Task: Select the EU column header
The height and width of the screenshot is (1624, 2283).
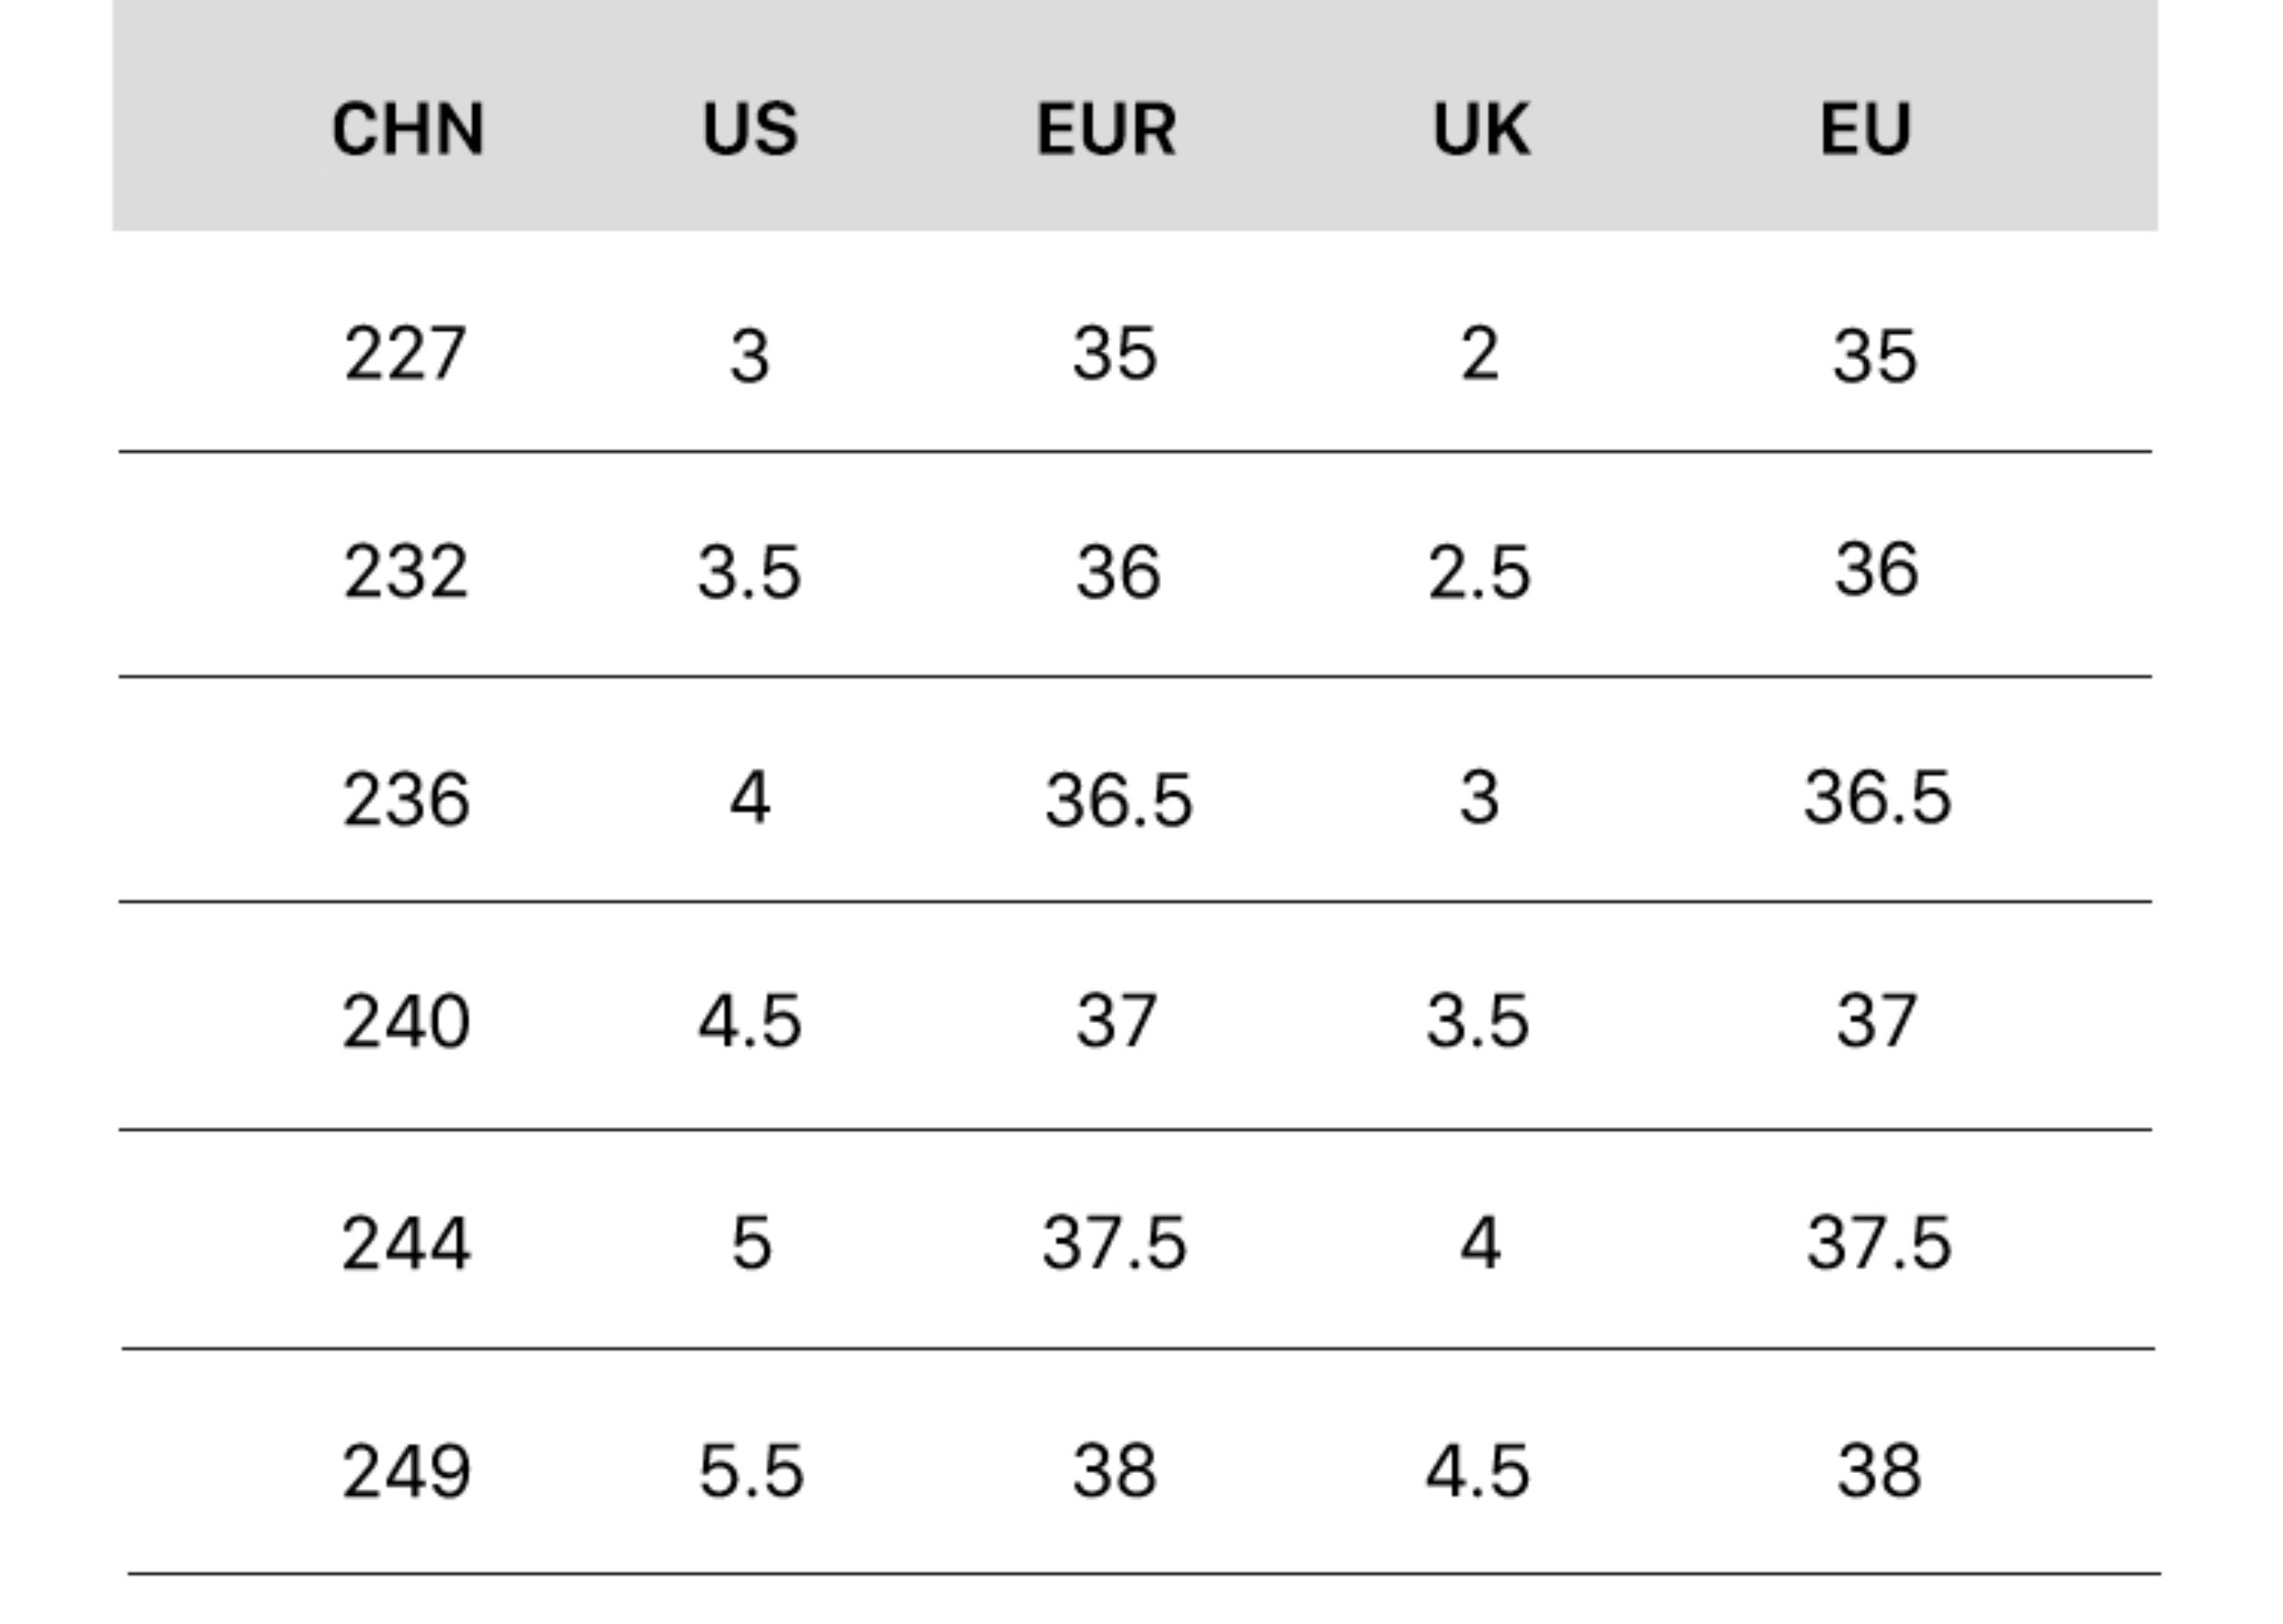Action: [x=1866, y=129]
